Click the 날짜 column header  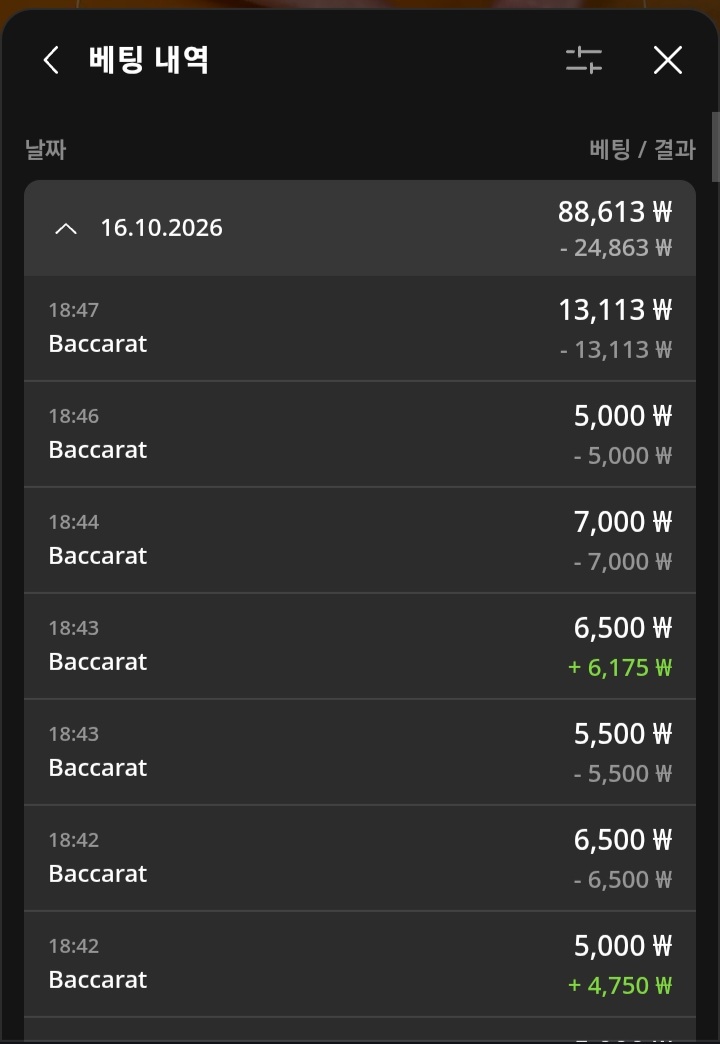45,149
